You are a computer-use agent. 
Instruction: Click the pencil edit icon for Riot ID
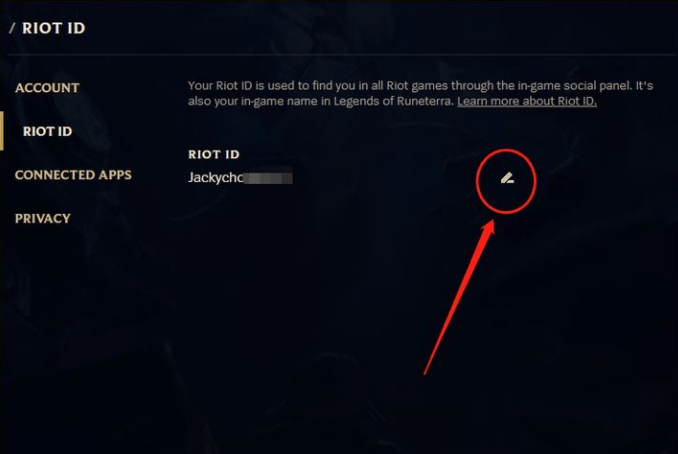pos(507,178)
